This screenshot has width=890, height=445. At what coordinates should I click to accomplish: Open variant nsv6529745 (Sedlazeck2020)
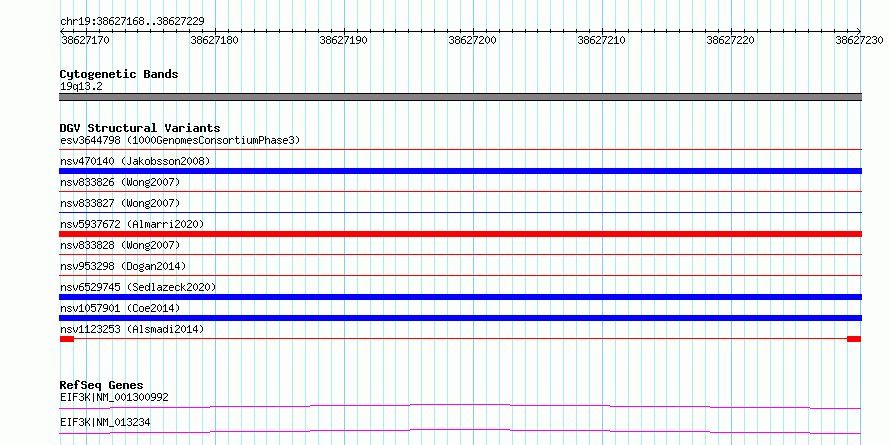point(138,287)
